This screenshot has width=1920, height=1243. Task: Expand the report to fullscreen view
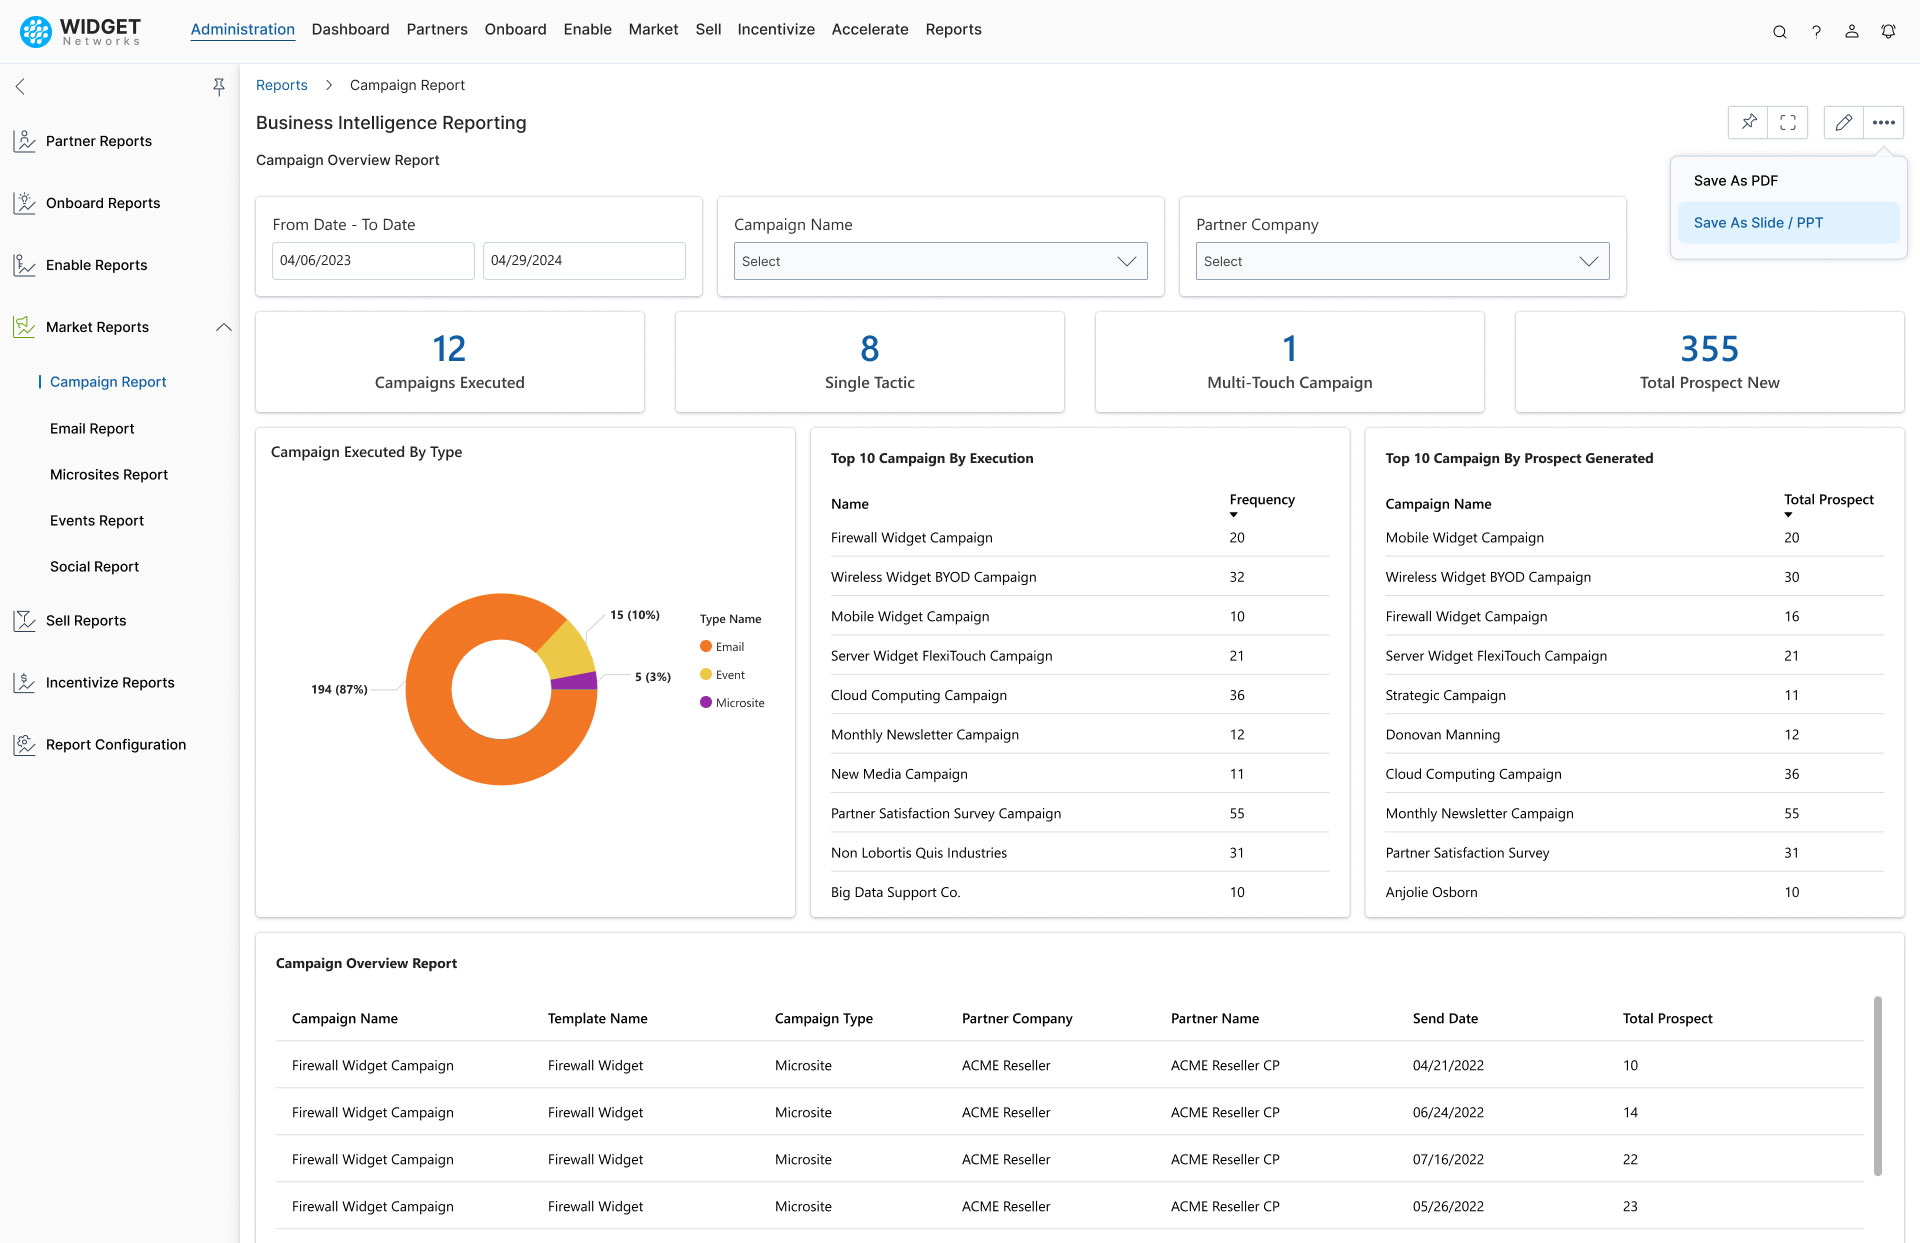1789,122
